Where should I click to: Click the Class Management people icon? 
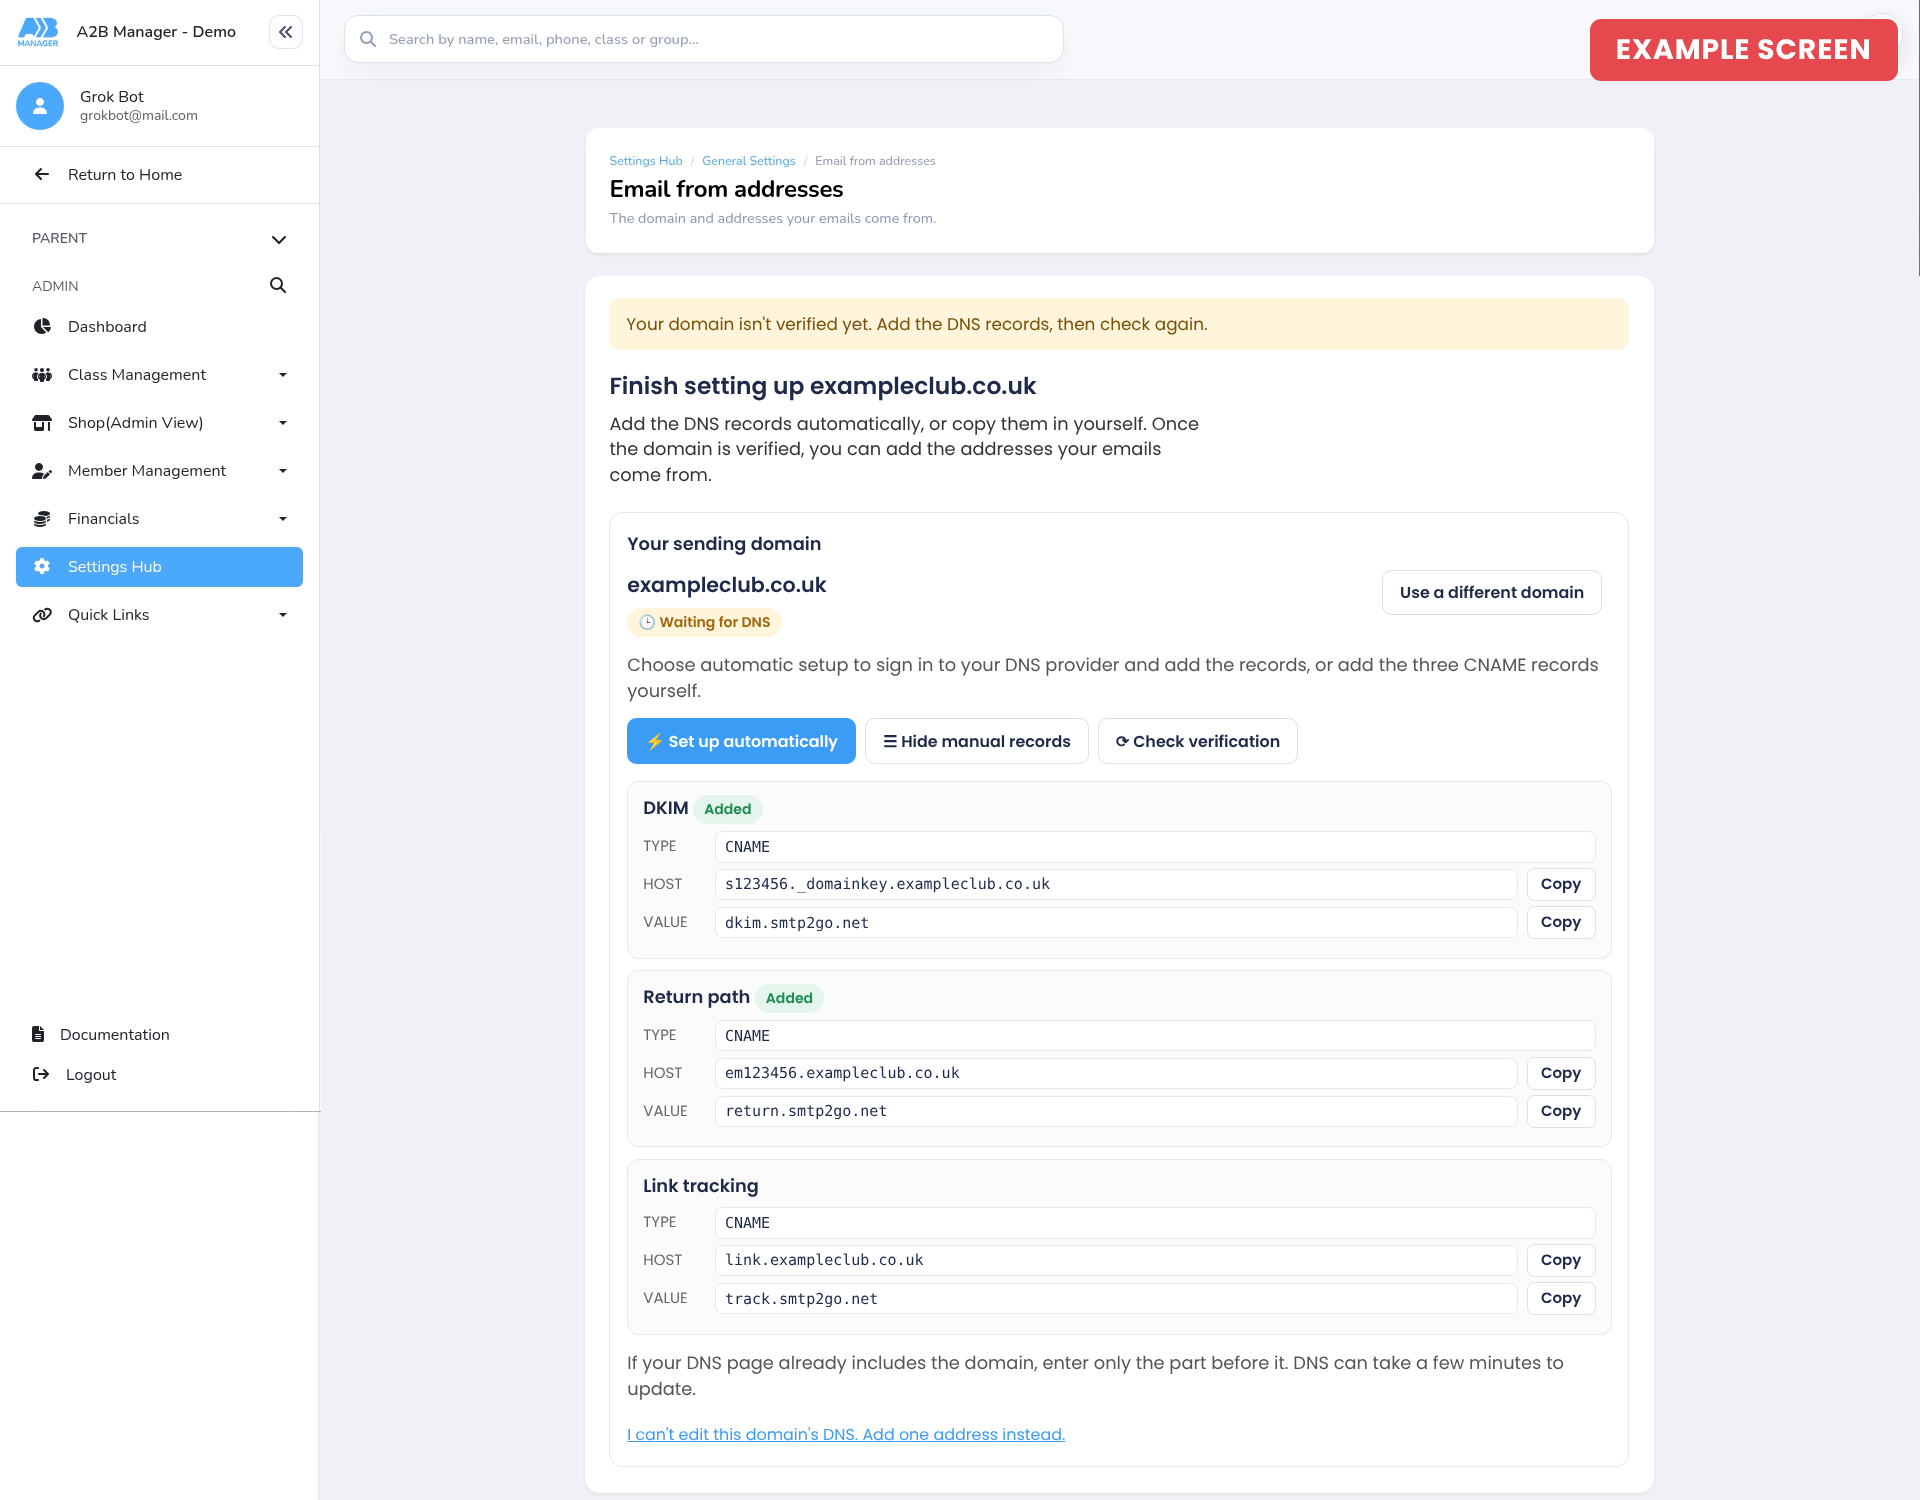[42, 375]
